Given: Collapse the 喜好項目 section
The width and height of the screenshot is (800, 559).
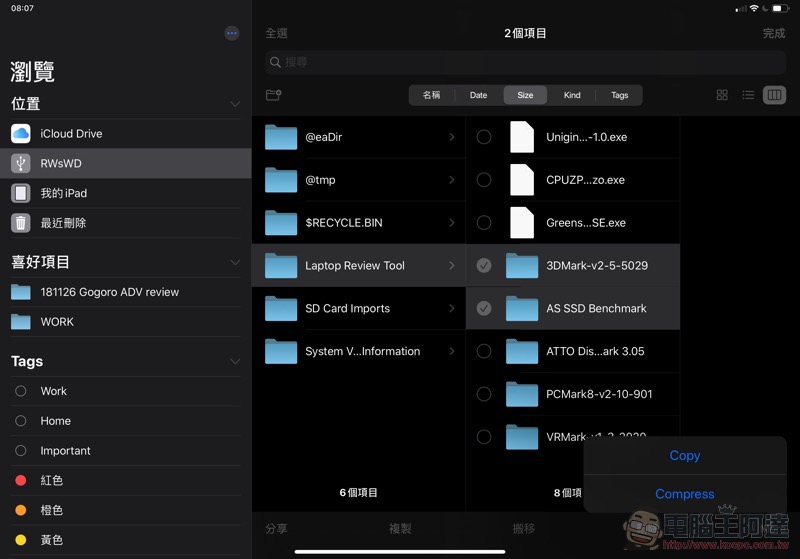Looking at the screenshot, I should click(235, 262).
